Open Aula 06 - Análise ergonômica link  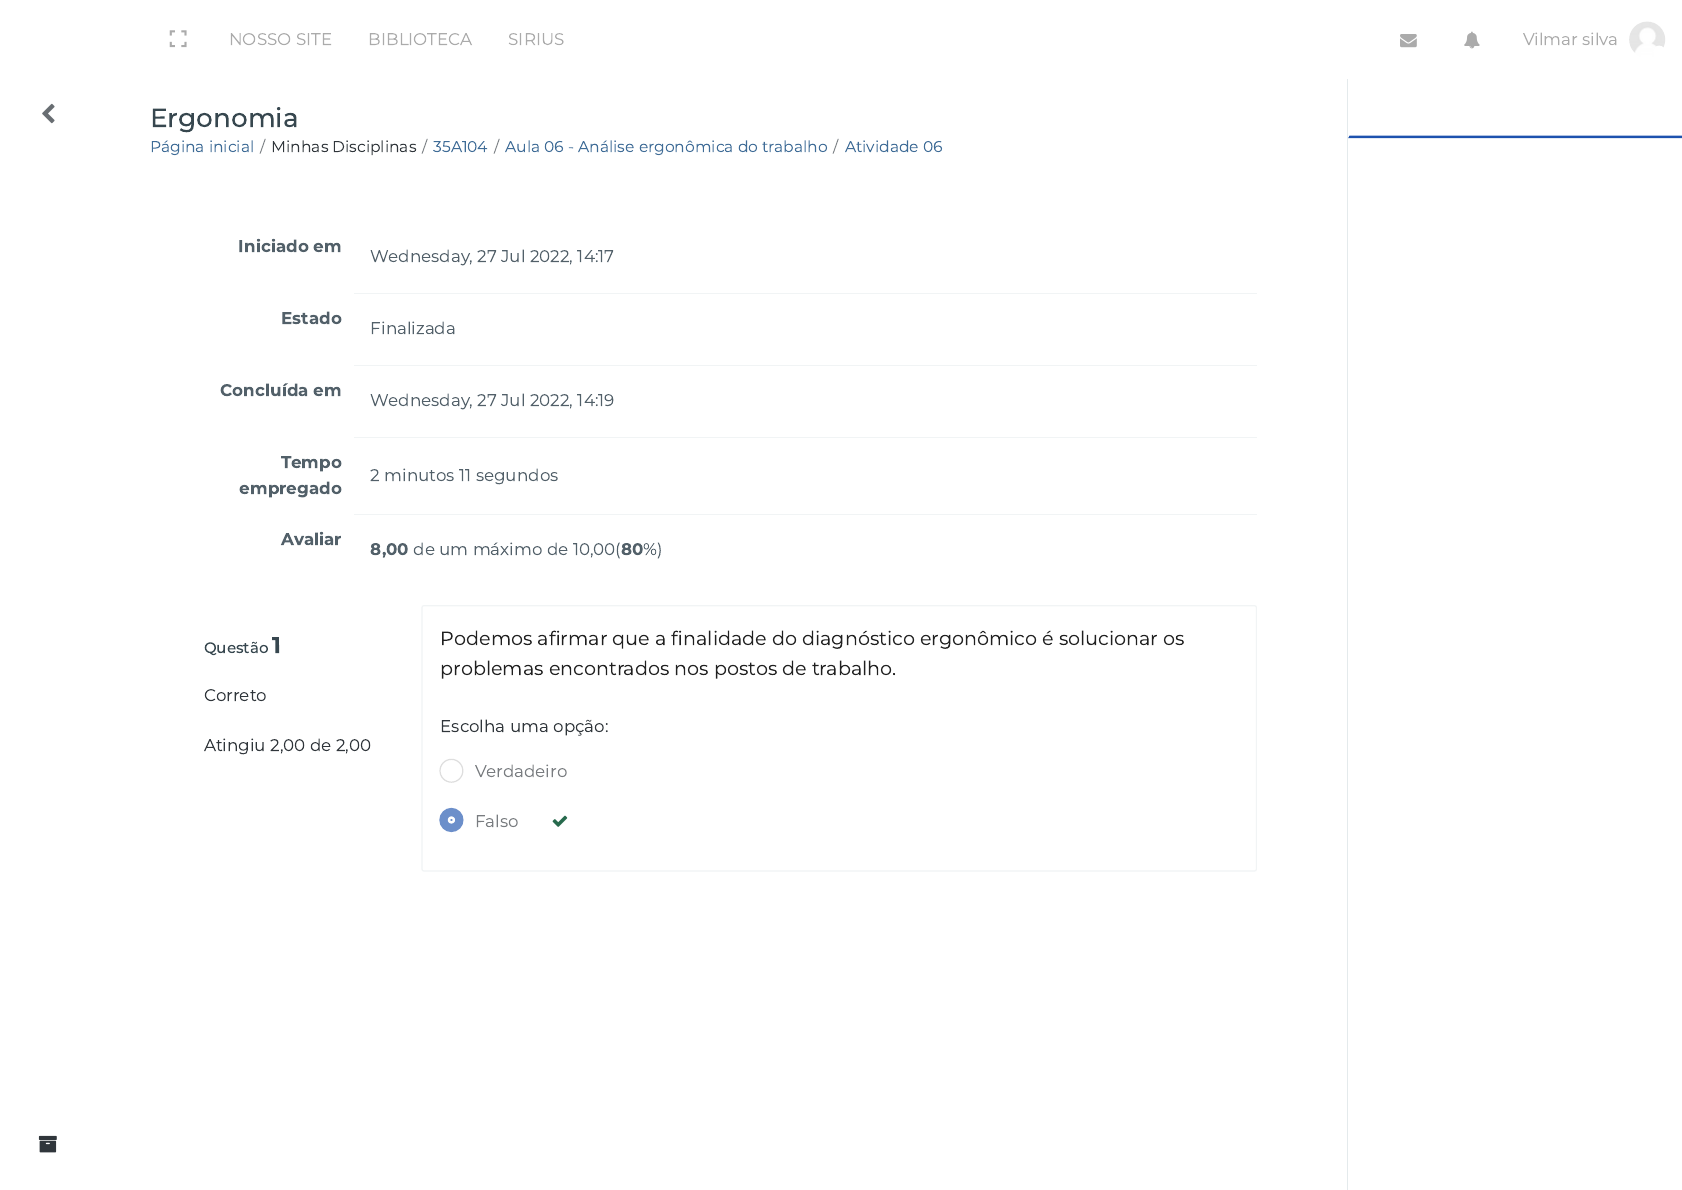(666, 147)
